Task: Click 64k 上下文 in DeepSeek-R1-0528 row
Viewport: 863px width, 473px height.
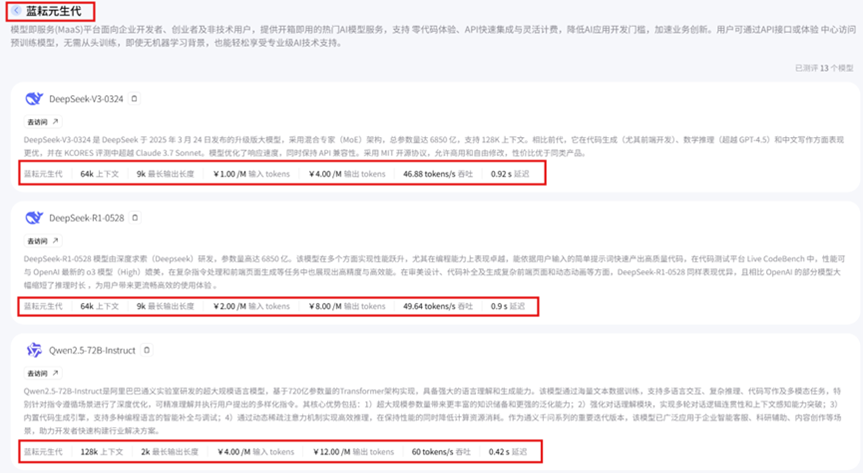Action: (100, 306)
